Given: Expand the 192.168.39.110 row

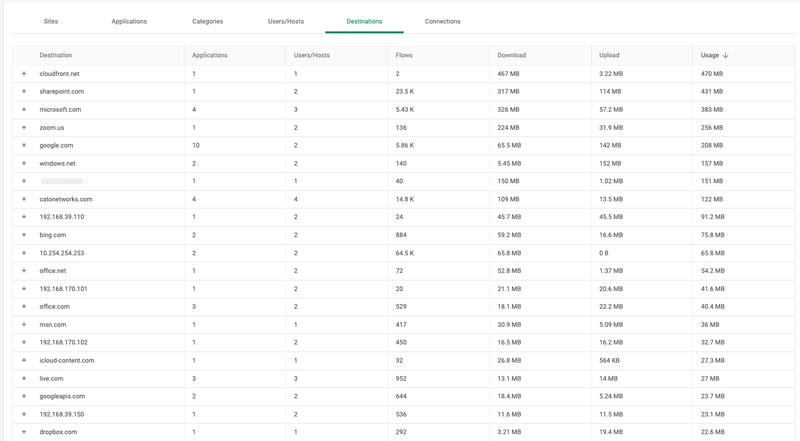Looking at the screenshot, I should [x=24, y=217].
